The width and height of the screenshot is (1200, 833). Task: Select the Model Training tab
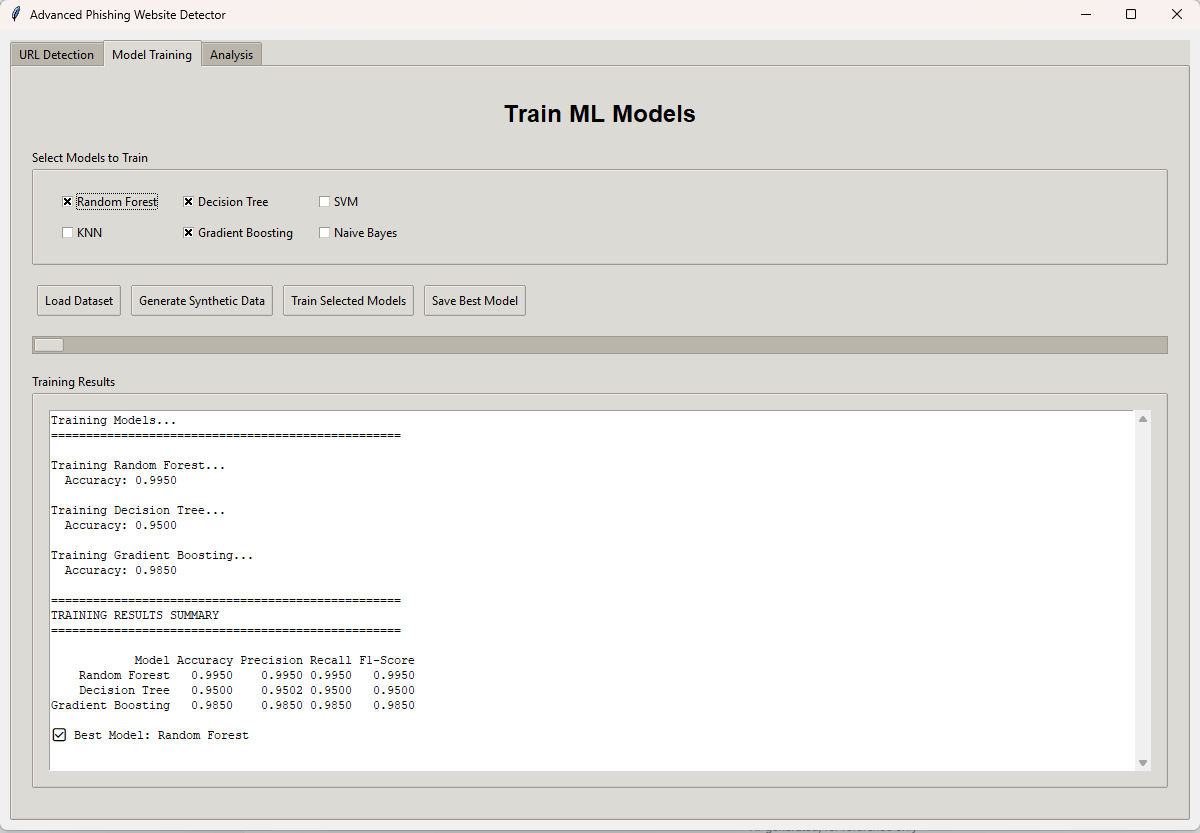pyautogui.click(x=152, y=55)
